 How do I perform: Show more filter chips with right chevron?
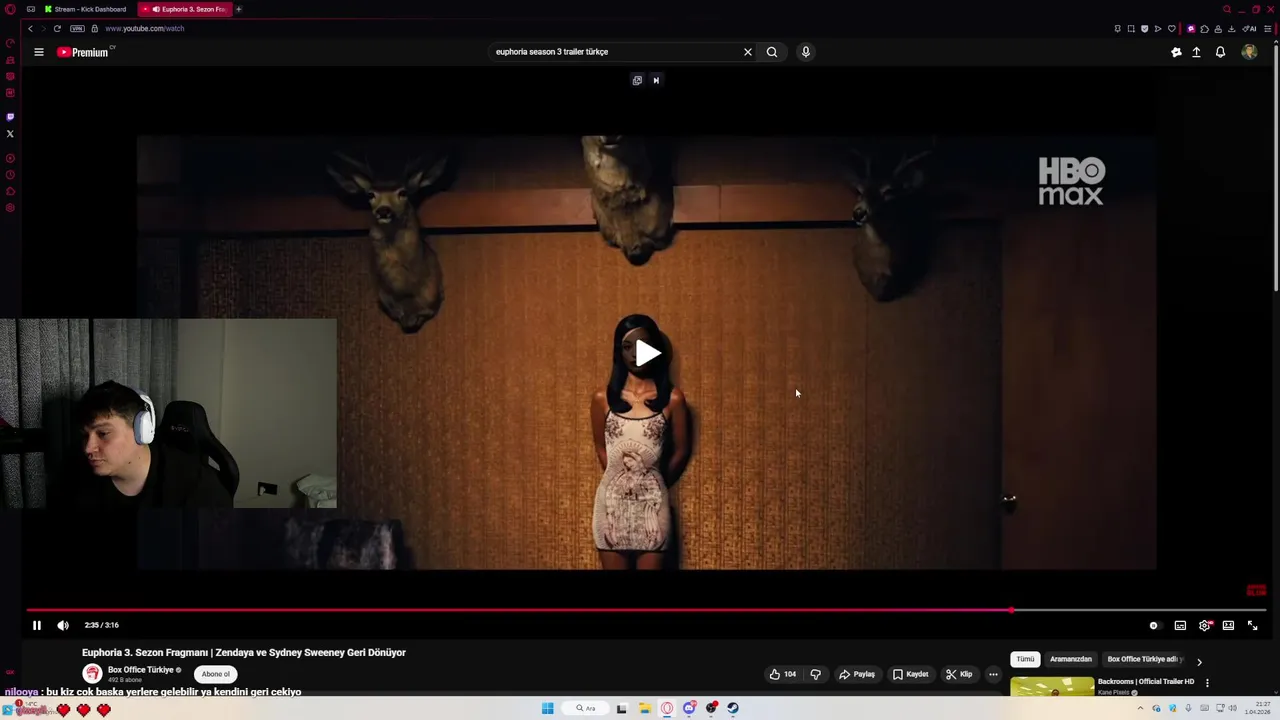click(x=1199, y=661)
